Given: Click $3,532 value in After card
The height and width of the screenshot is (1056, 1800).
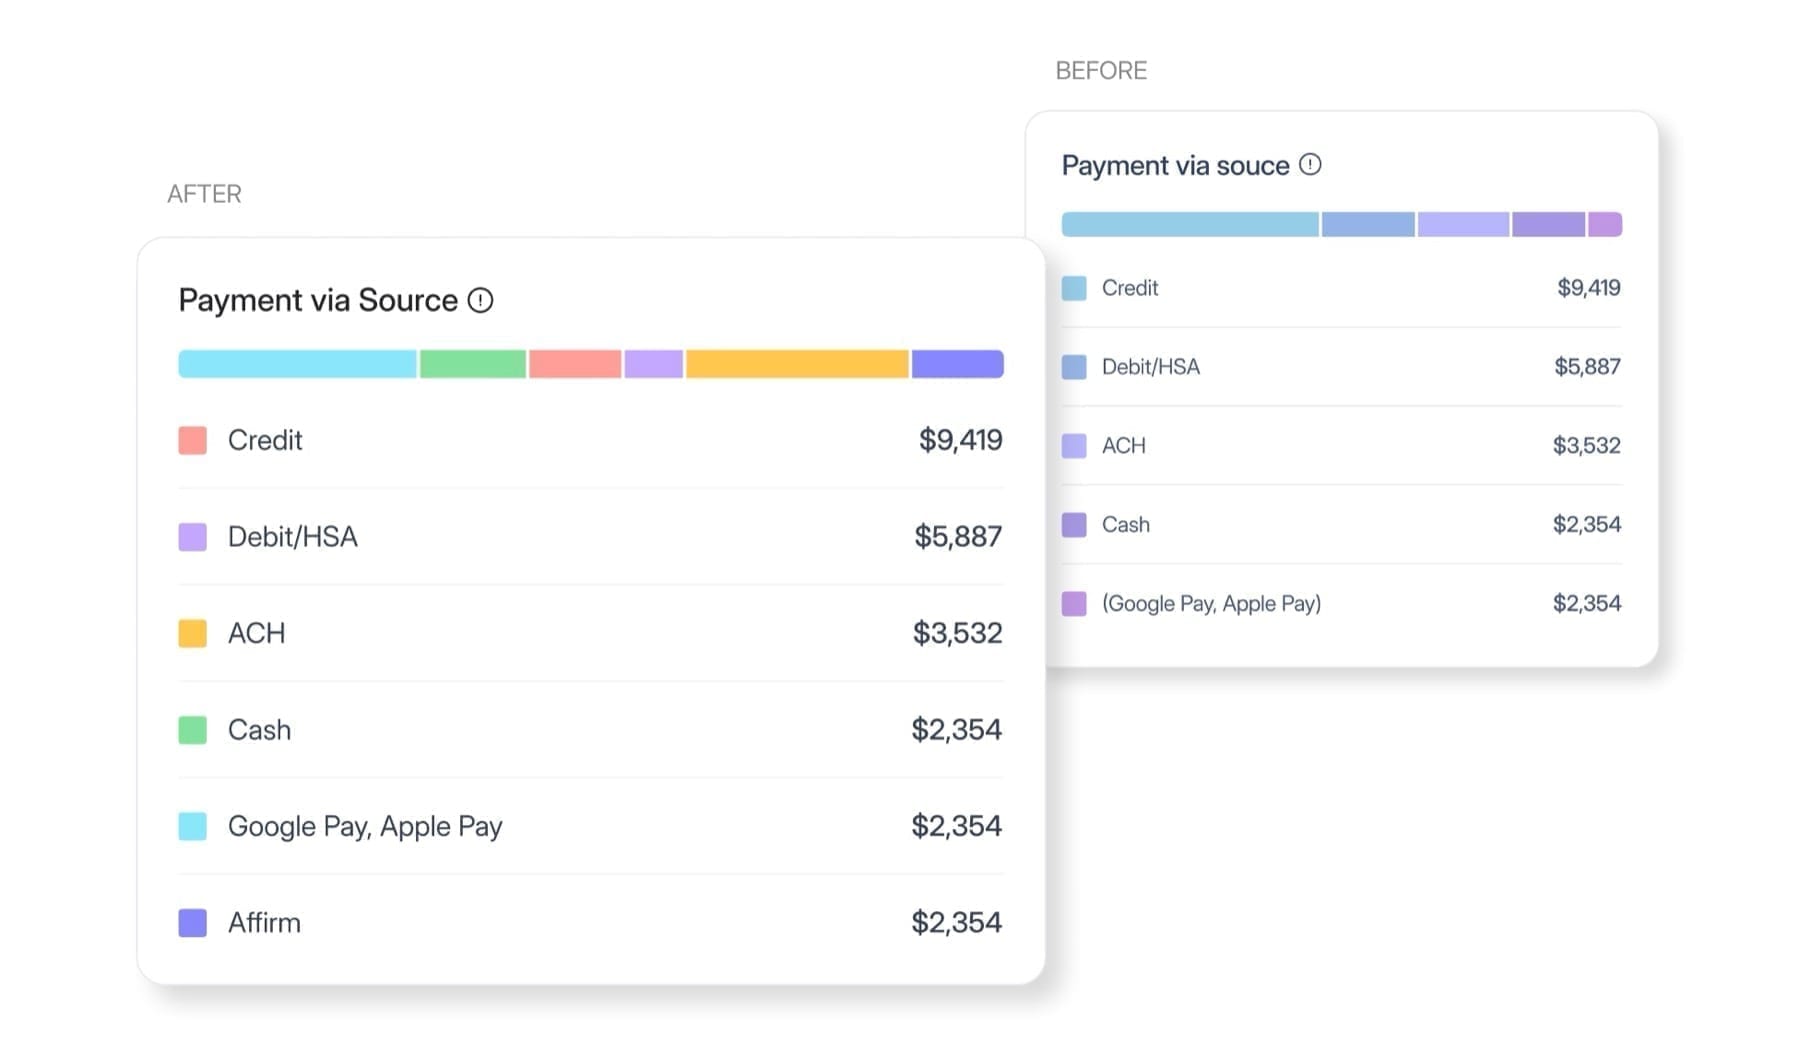Looking at the screenshot, I should click(957, 633).
